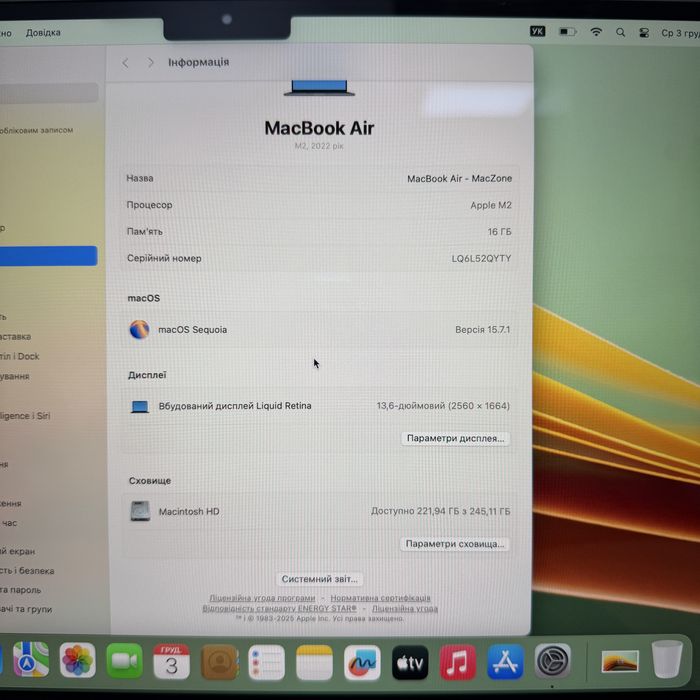The image size is (700, 700).
Task: Open the wallpaper image stack in Dock
Action: (620, 661)
